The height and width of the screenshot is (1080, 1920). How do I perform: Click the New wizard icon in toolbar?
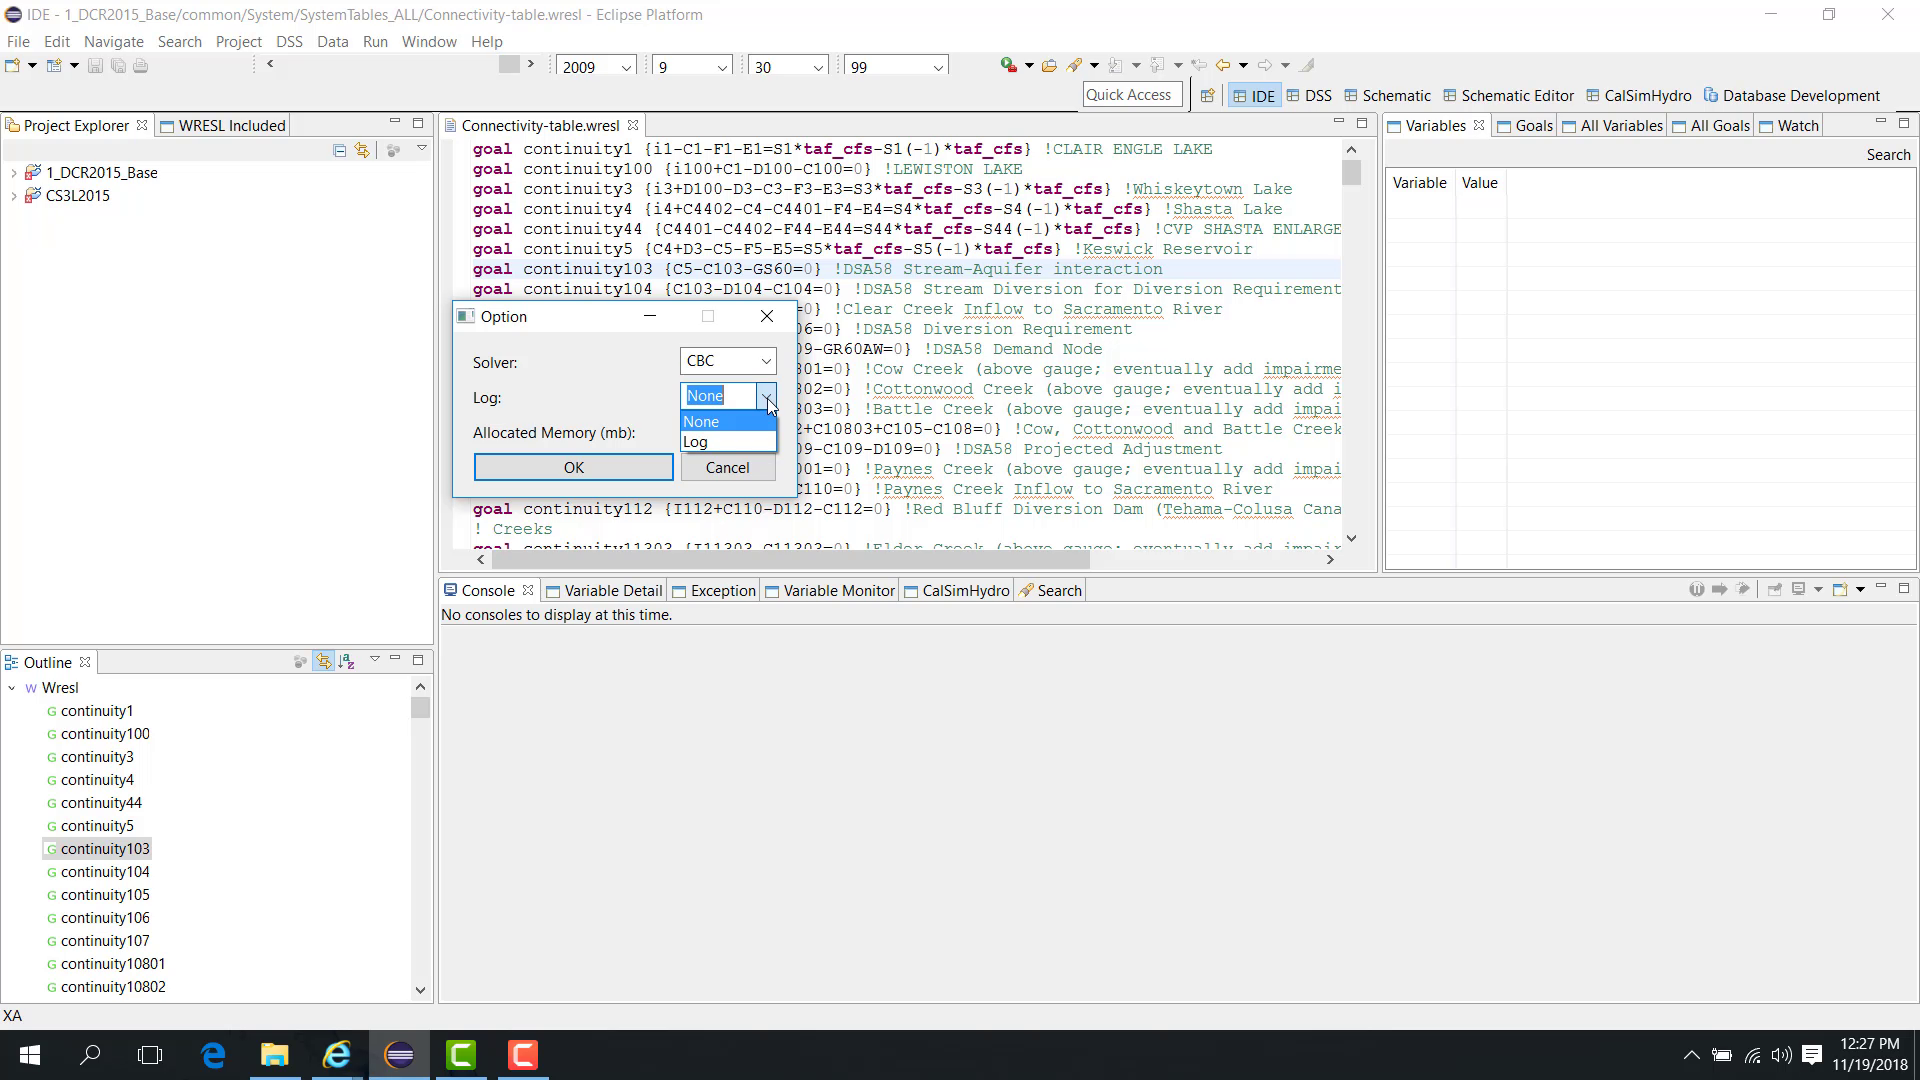(x=13, y=66)
